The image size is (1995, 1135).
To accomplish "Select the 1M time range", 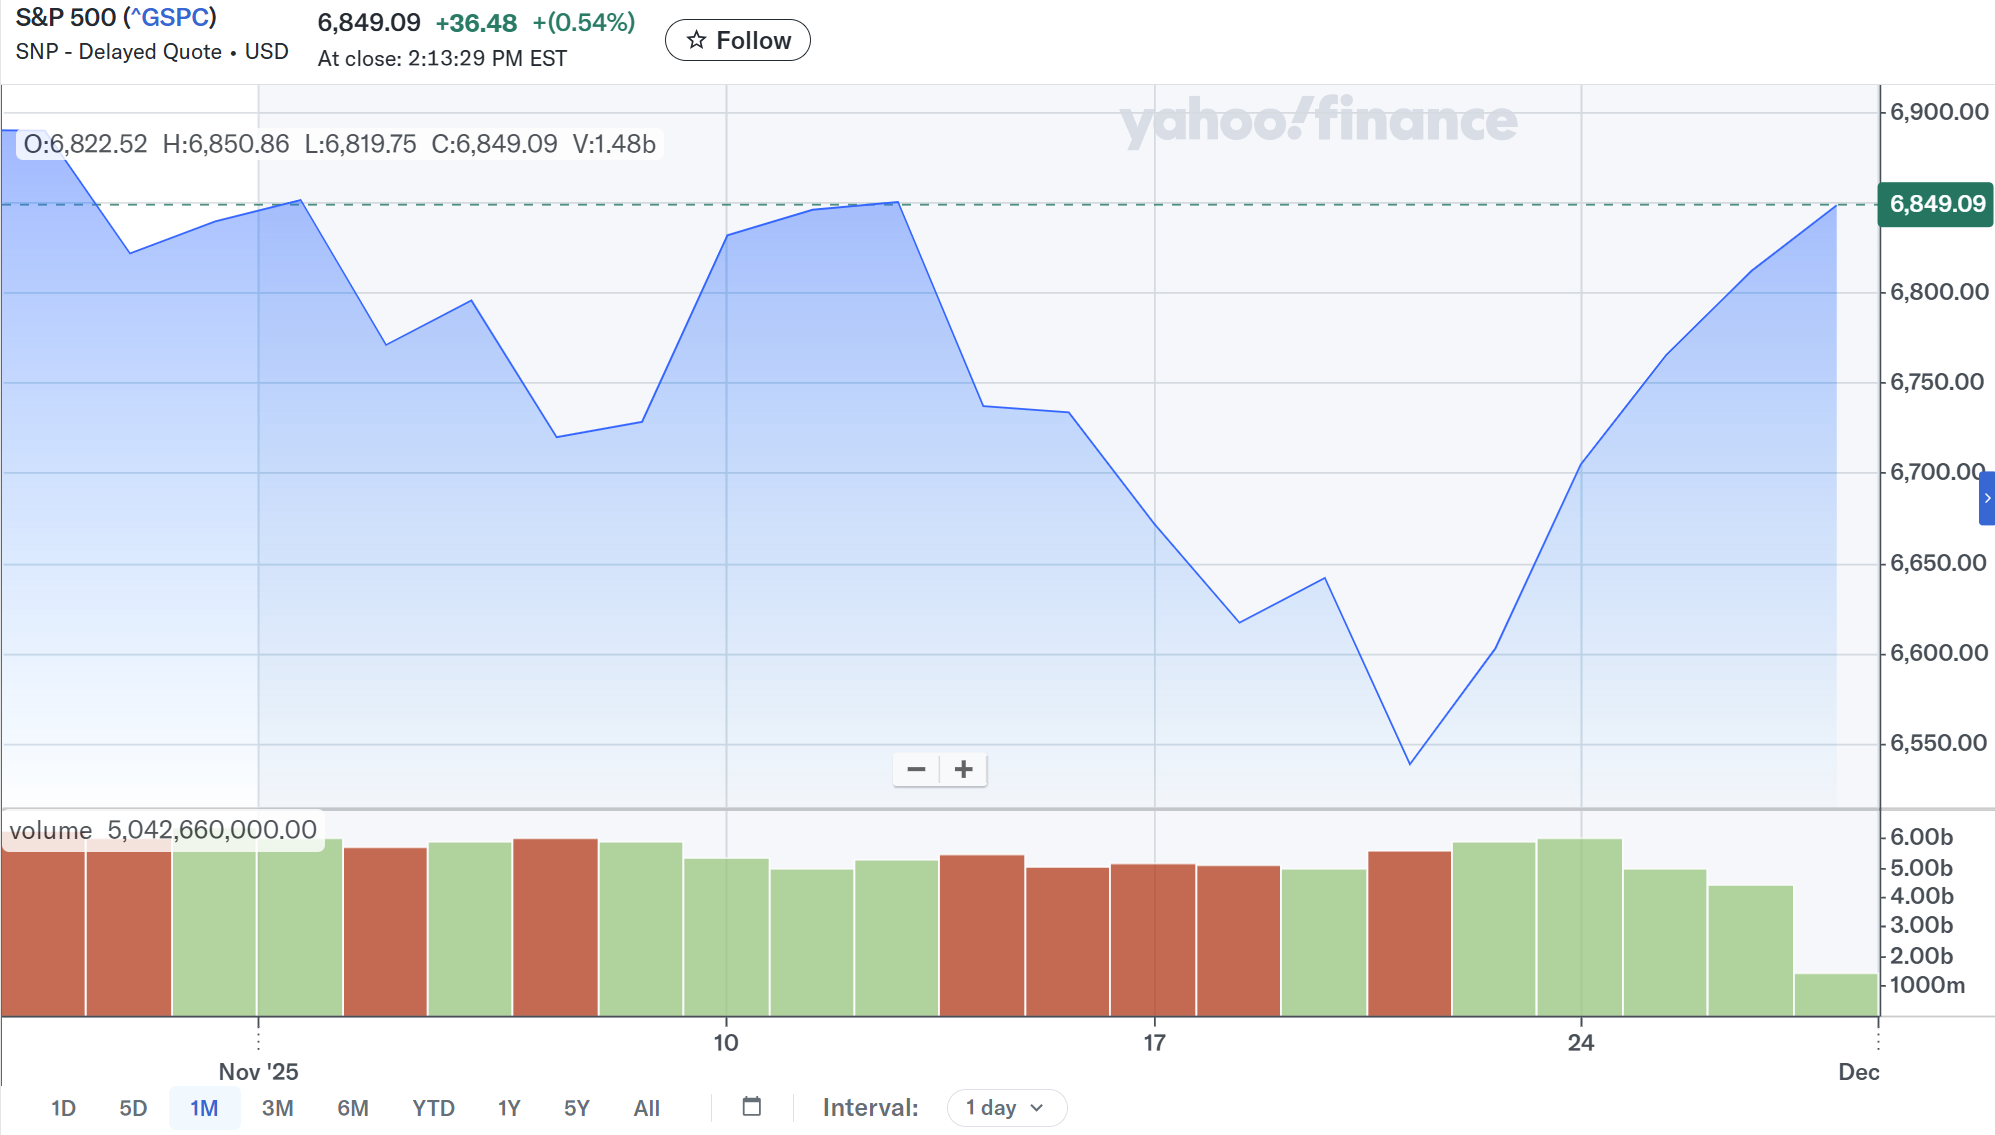I will coord(204,1108).
